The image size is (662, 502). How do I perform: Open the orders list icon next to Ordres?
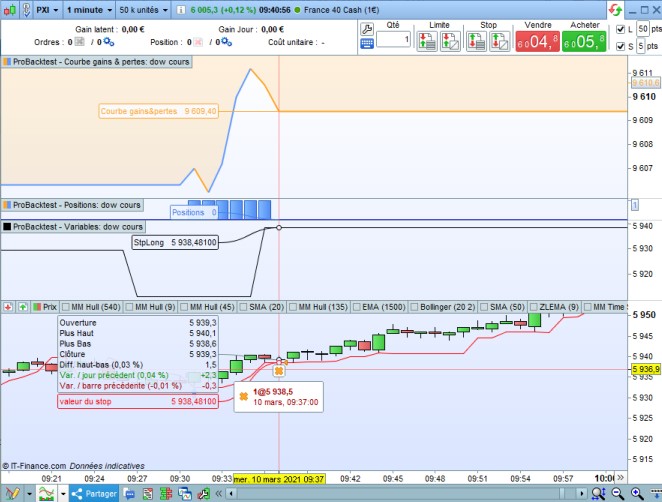click(x=79, y=42)
